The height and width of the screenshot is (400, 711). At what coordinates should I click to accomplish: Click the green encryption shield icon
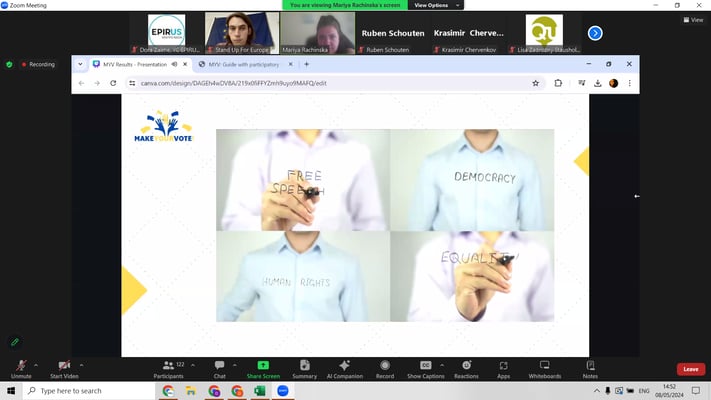(9, 64)
